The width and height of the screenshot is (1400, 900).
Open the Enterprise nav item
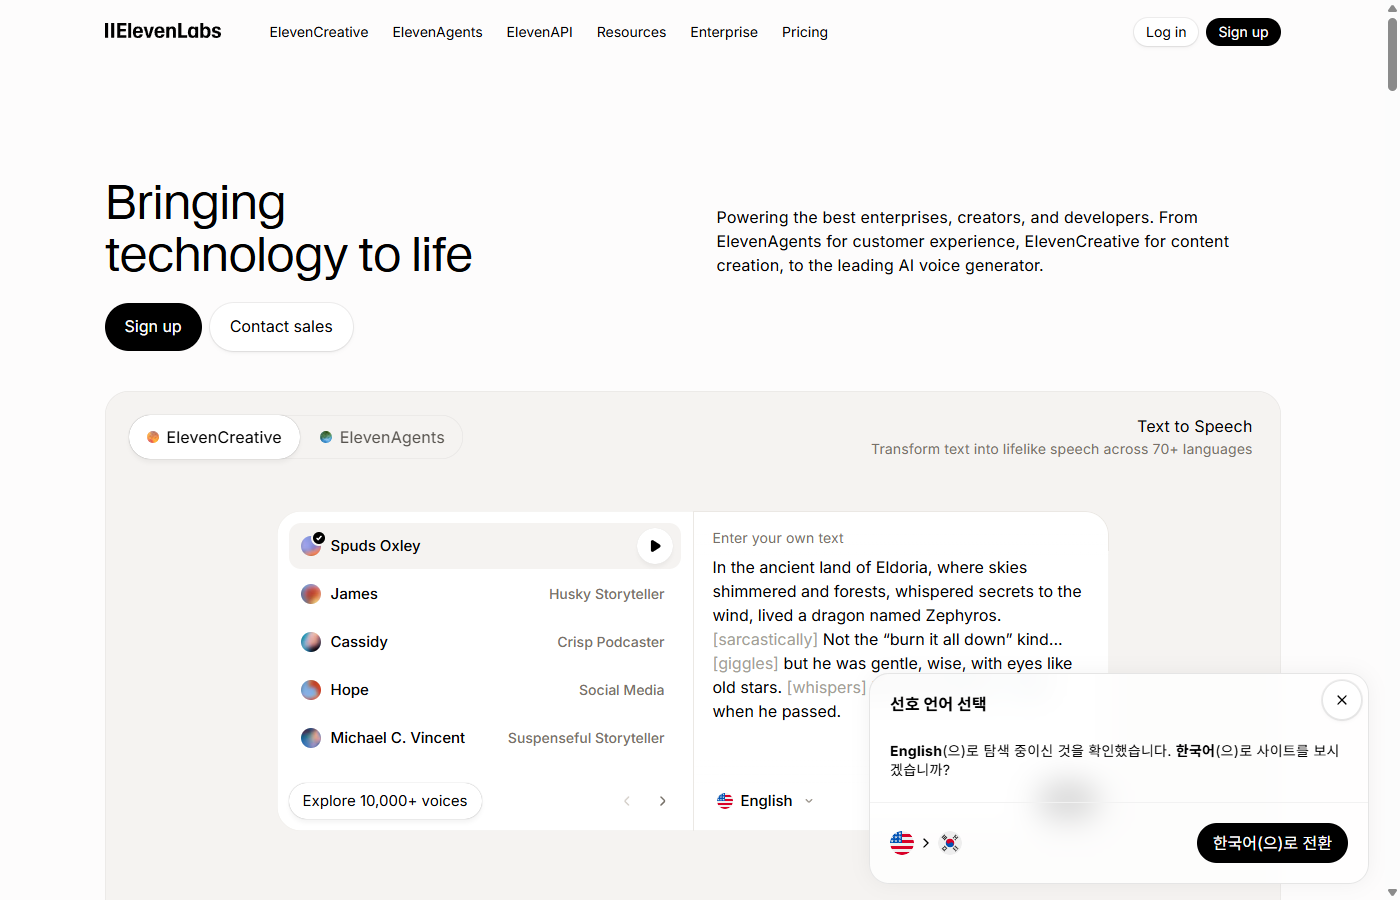pos(724,32)
